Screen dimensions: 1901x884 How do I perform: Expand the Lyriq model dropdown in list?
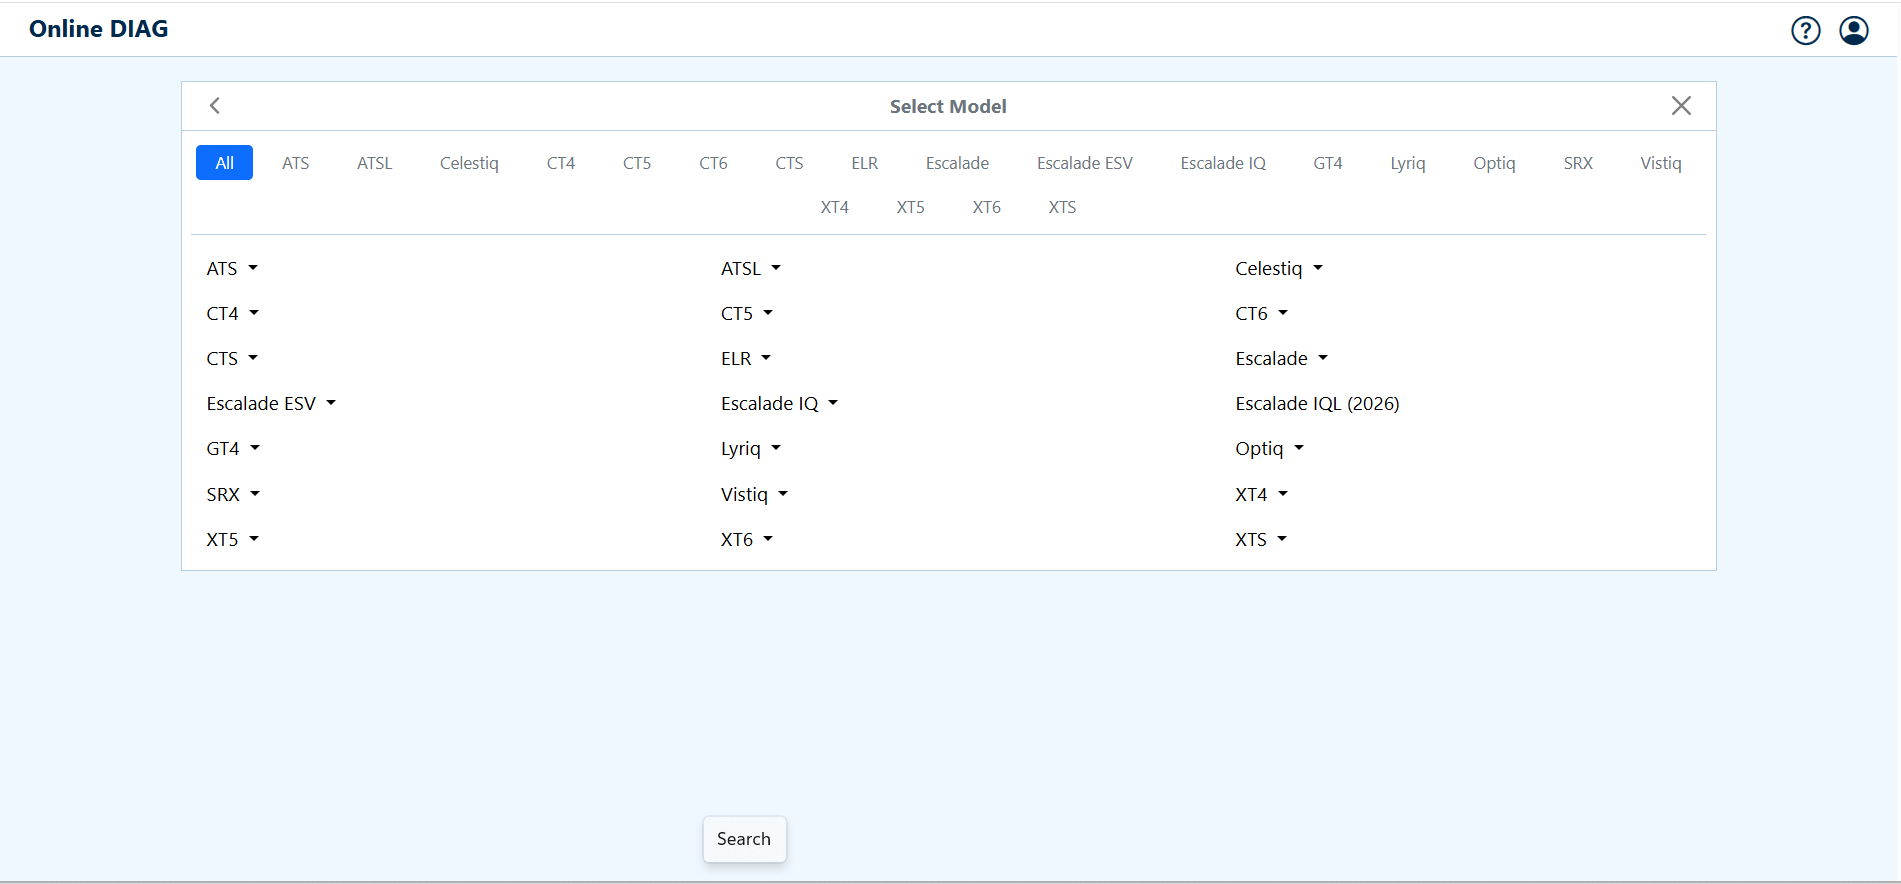pos(751,448)
